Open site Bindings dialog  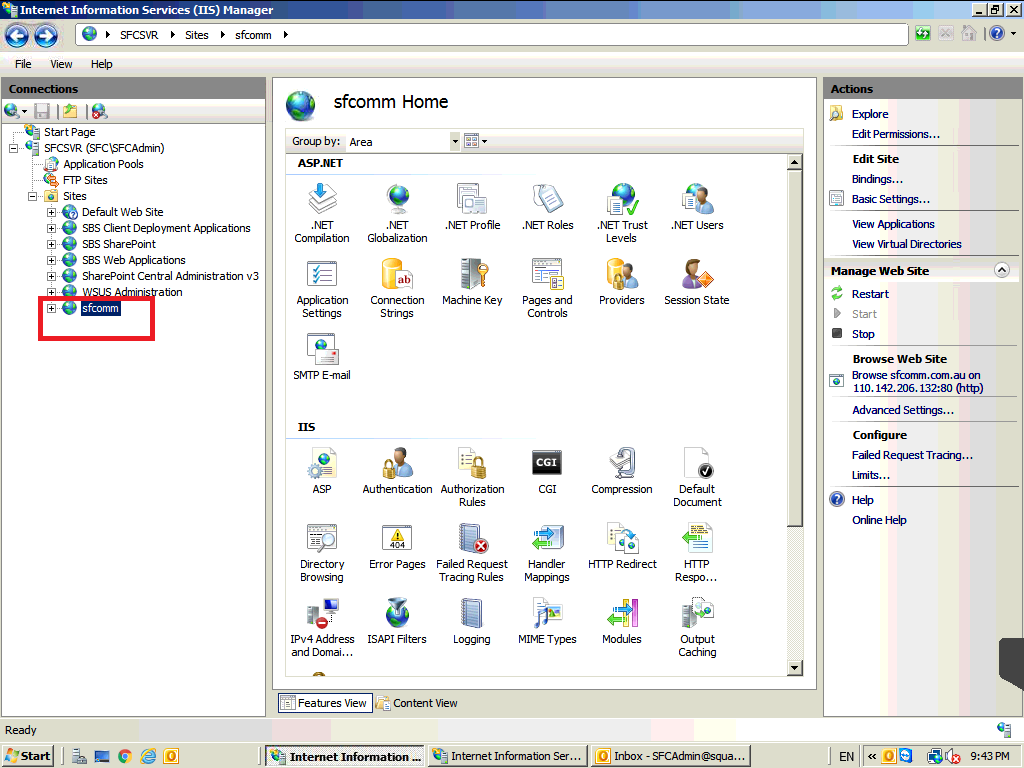point(877,180)
